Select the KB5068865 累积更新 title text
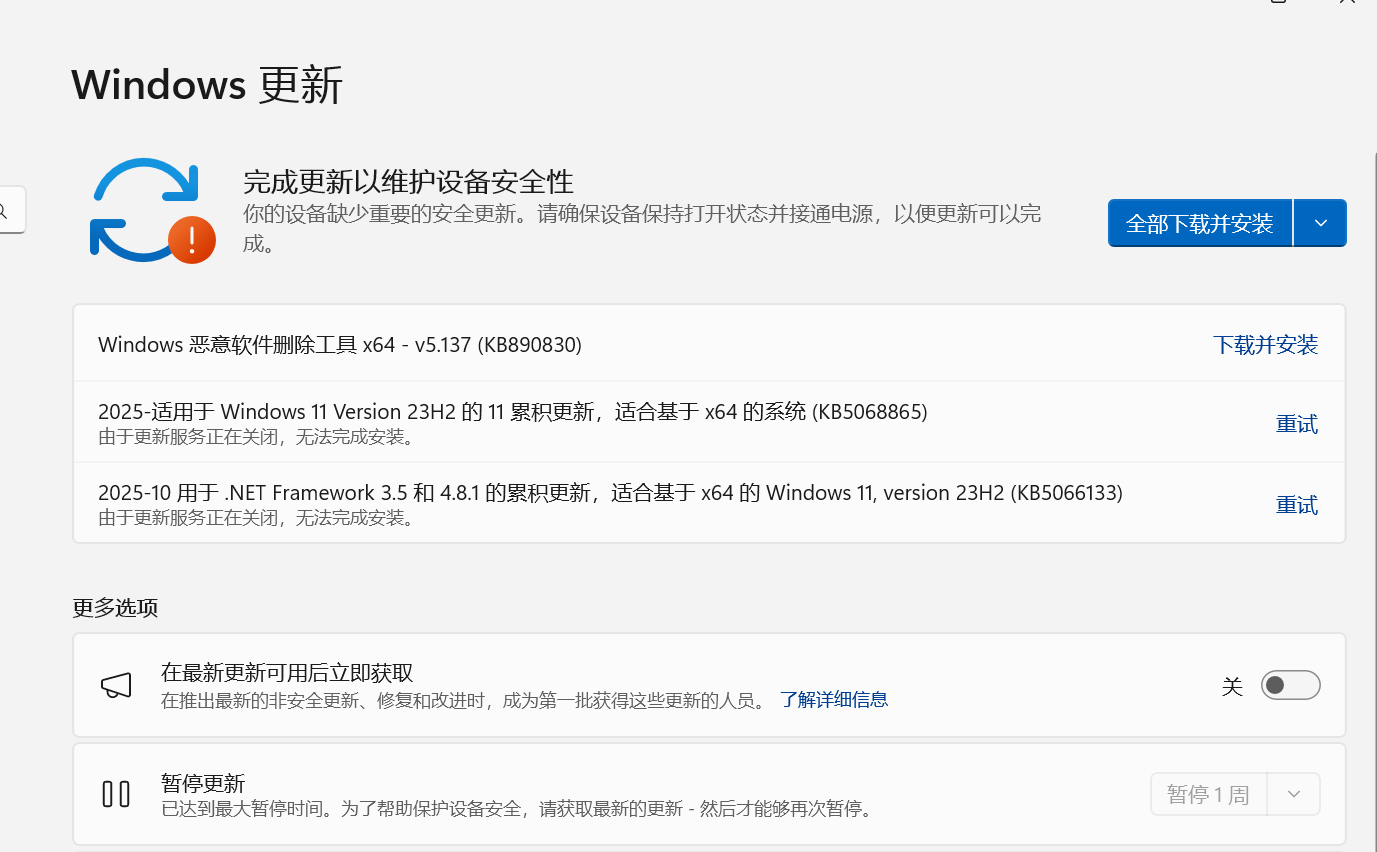 (x=513, y=411)
